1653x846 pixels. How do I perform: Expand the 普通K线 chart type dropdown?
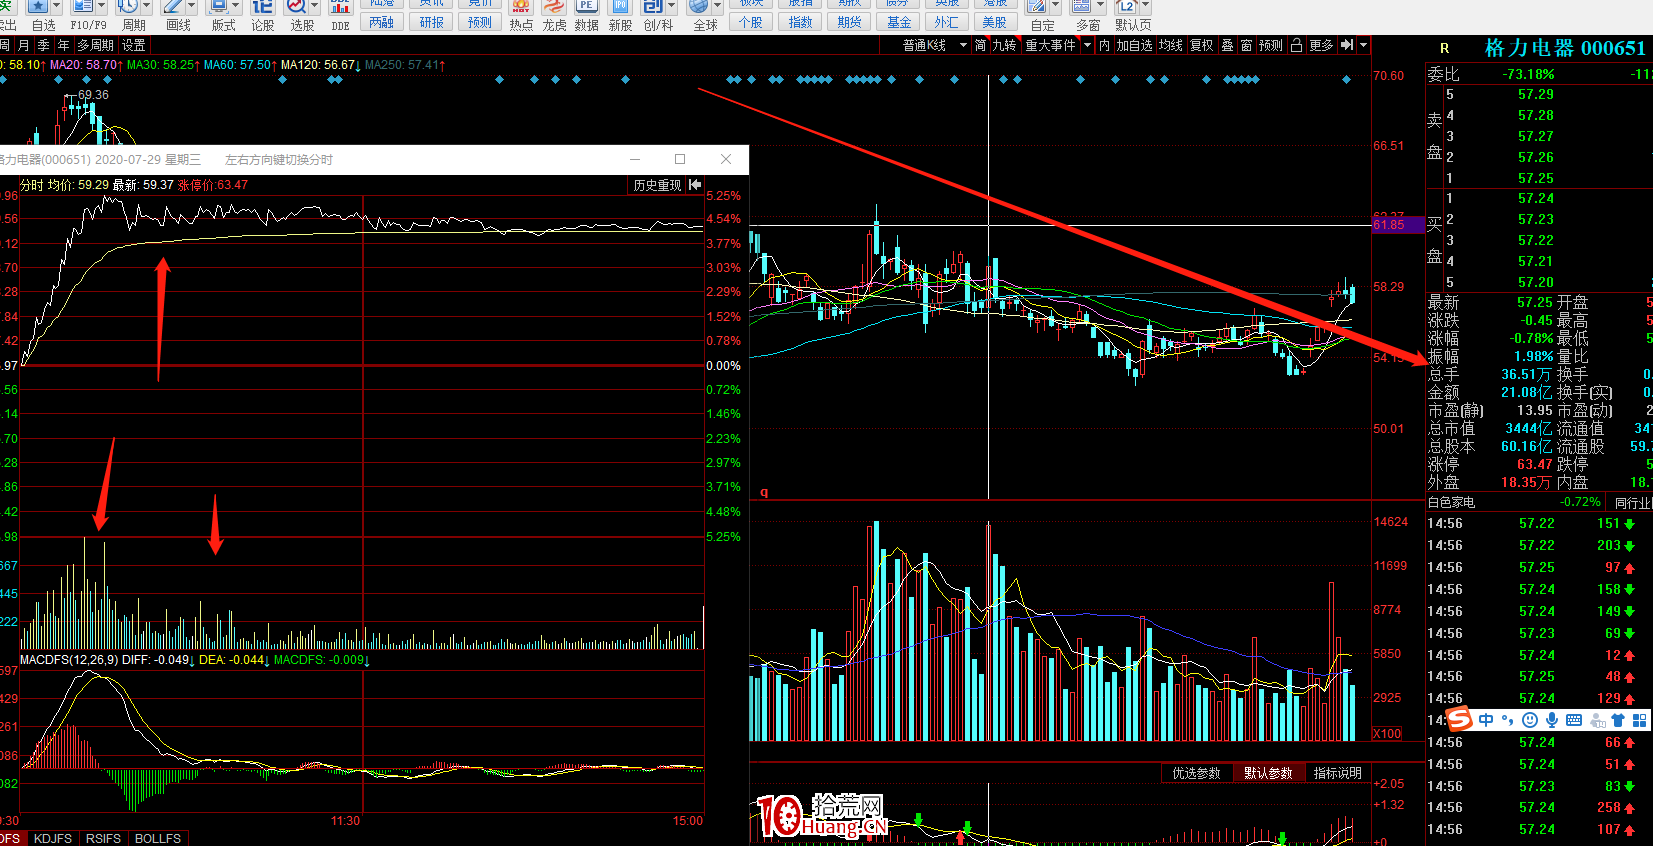(x=963, y=45)
